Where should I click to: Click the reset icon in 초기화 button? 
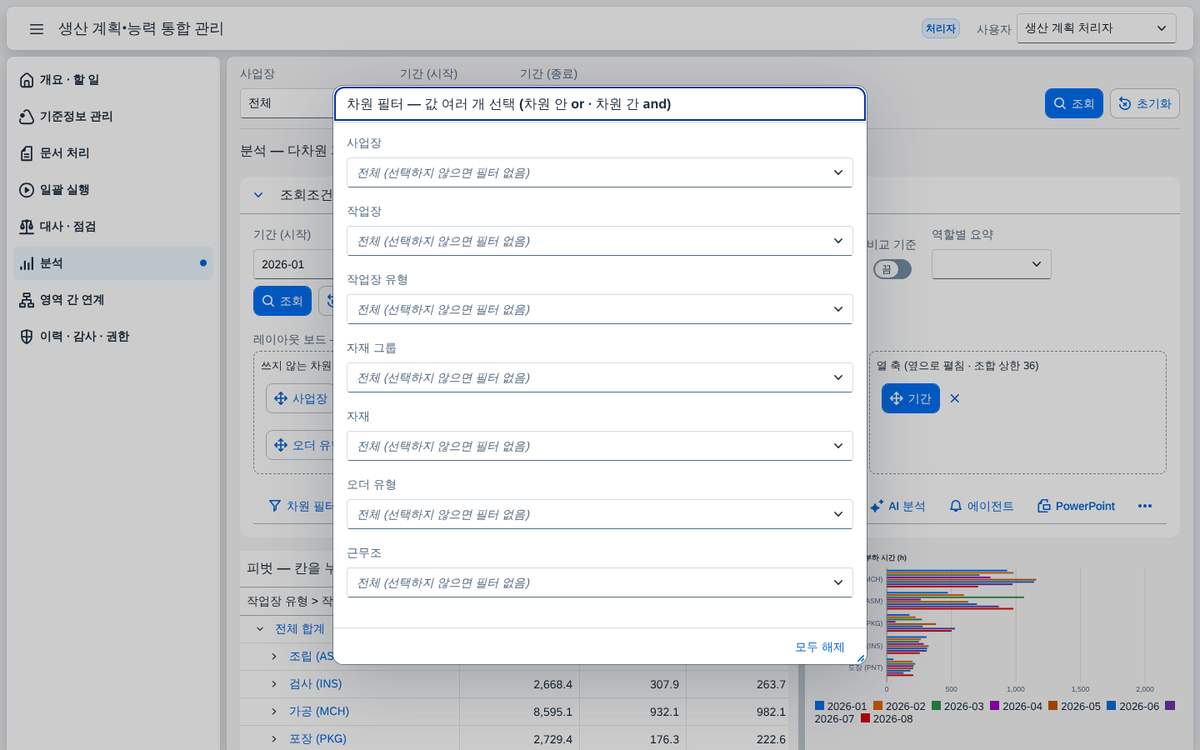(x=1125, y=104)
